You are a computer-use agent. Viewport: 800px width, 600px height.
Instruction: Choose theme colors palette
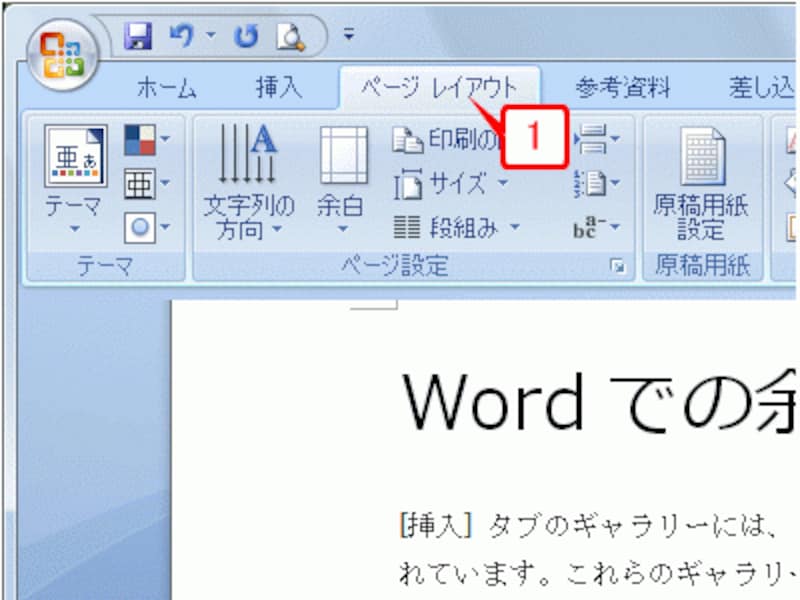point(146,139)
